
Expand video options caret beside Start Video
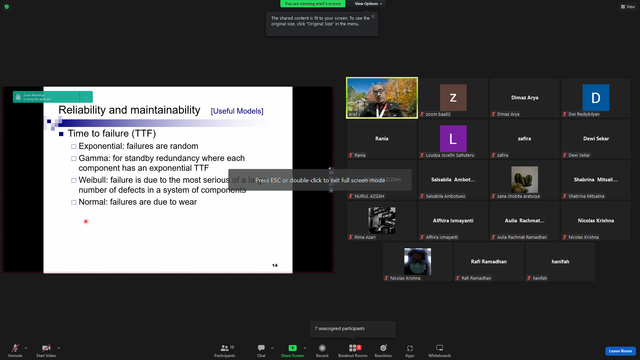click(58, 348)
